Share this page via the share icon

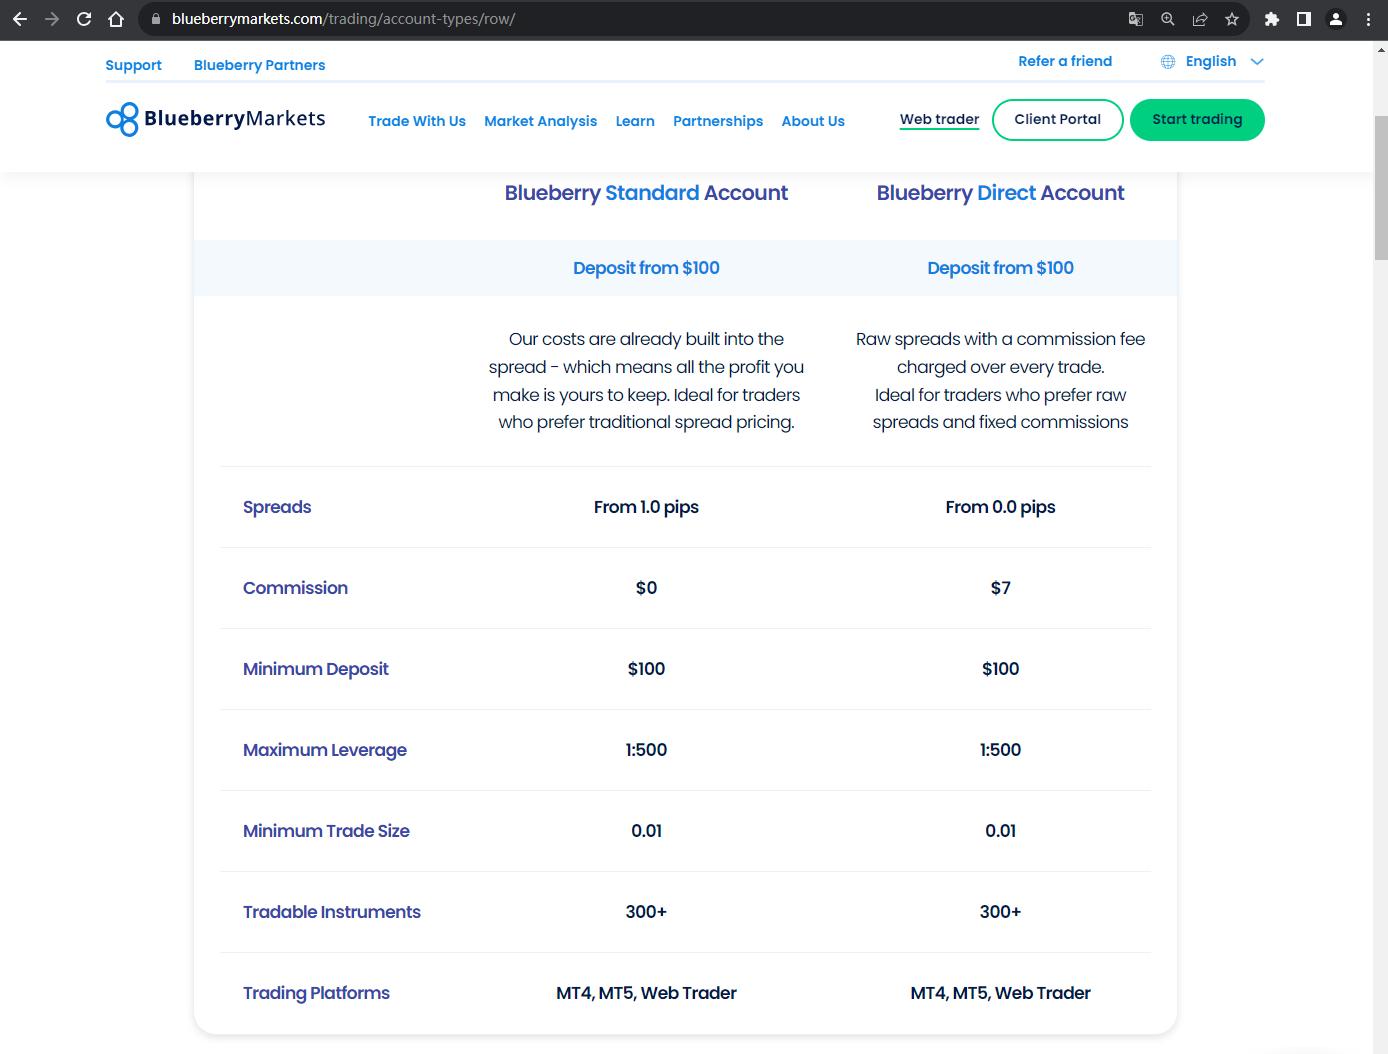click(x=1200, y=19)
